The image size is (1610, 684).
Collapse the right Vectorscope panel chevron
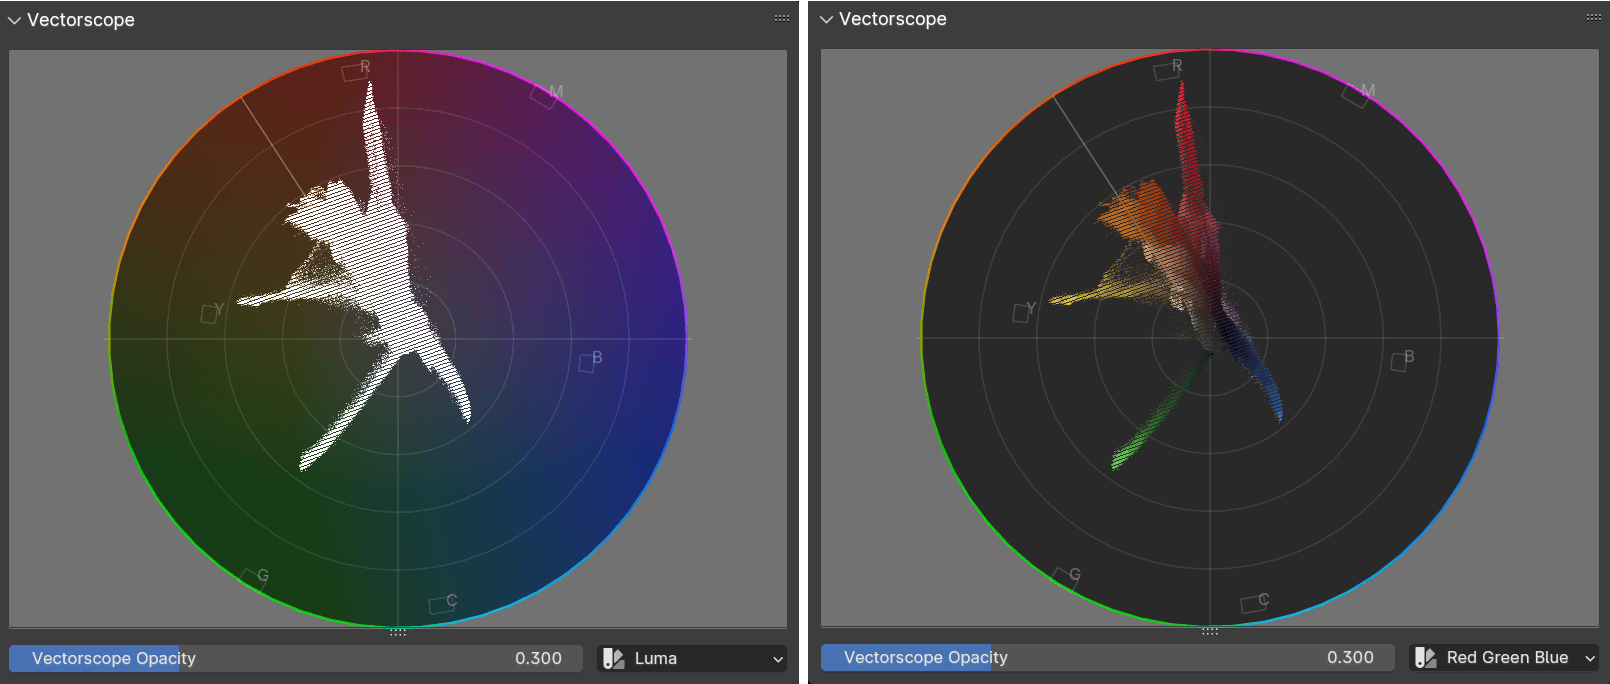pos(826,19)
